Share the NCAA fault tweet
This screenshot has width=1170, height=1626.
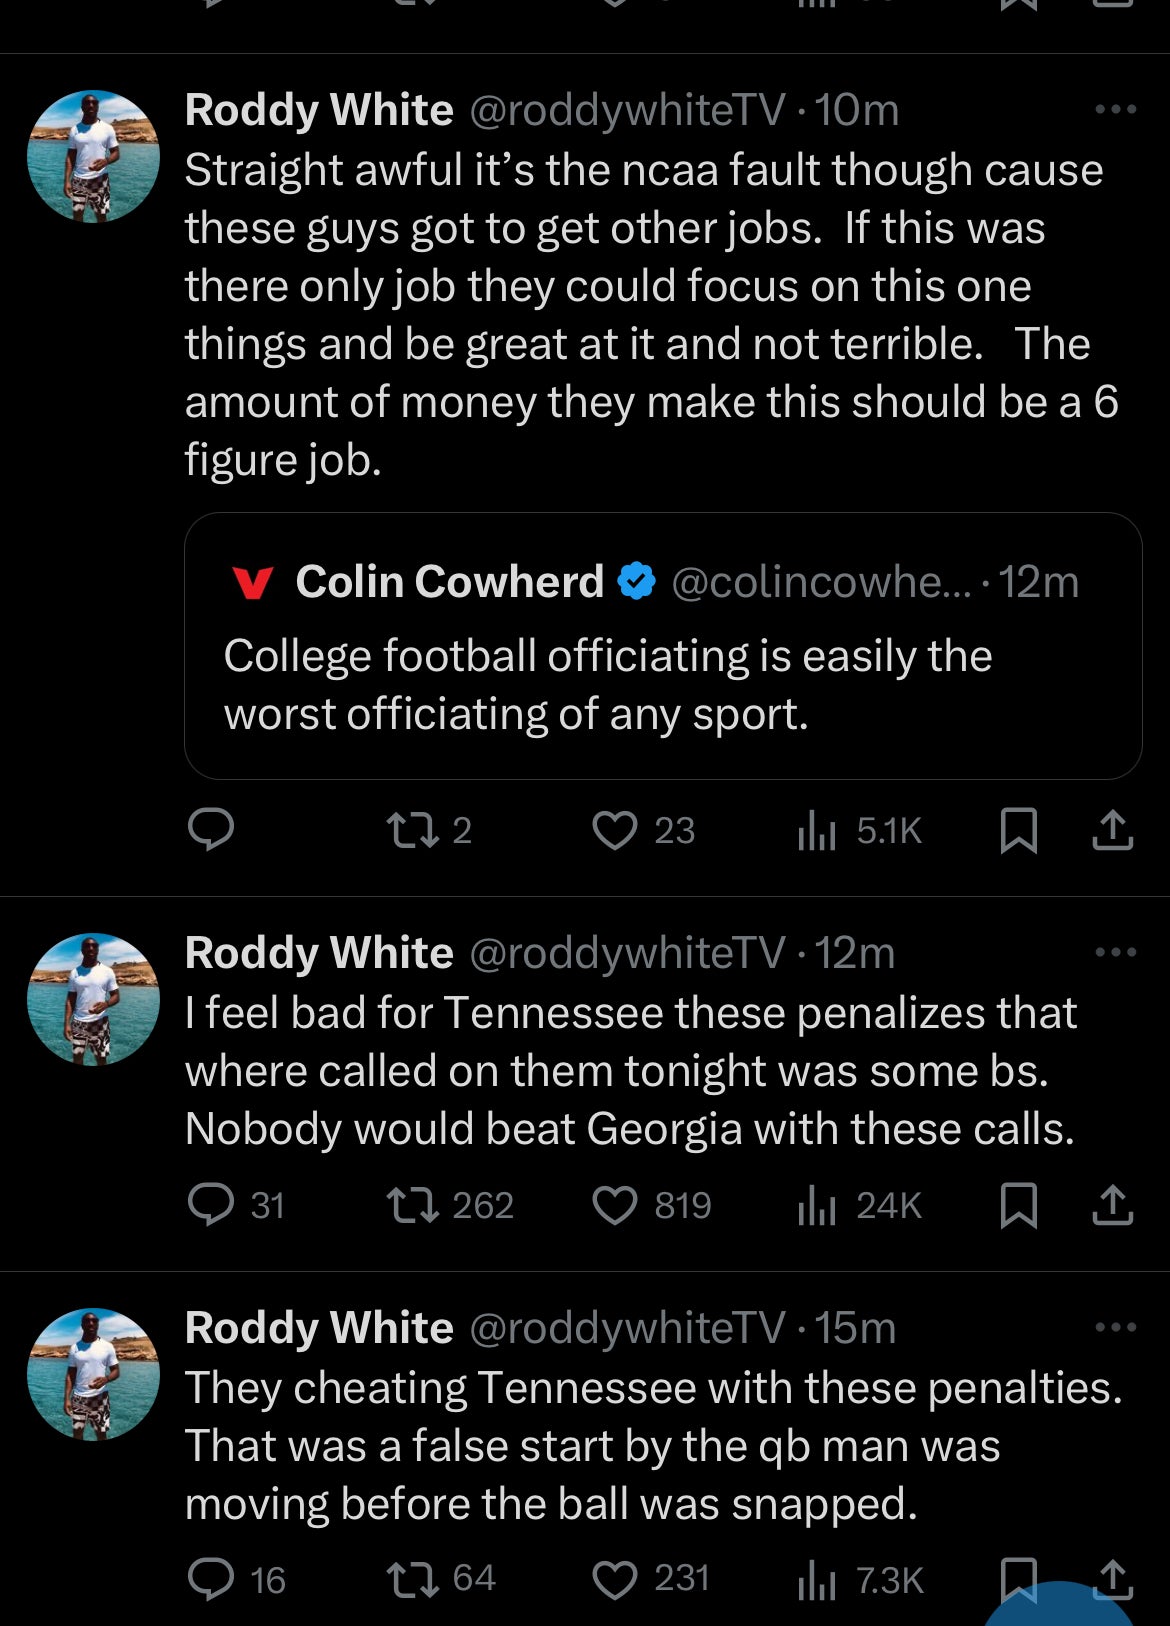coord(1112,831)
